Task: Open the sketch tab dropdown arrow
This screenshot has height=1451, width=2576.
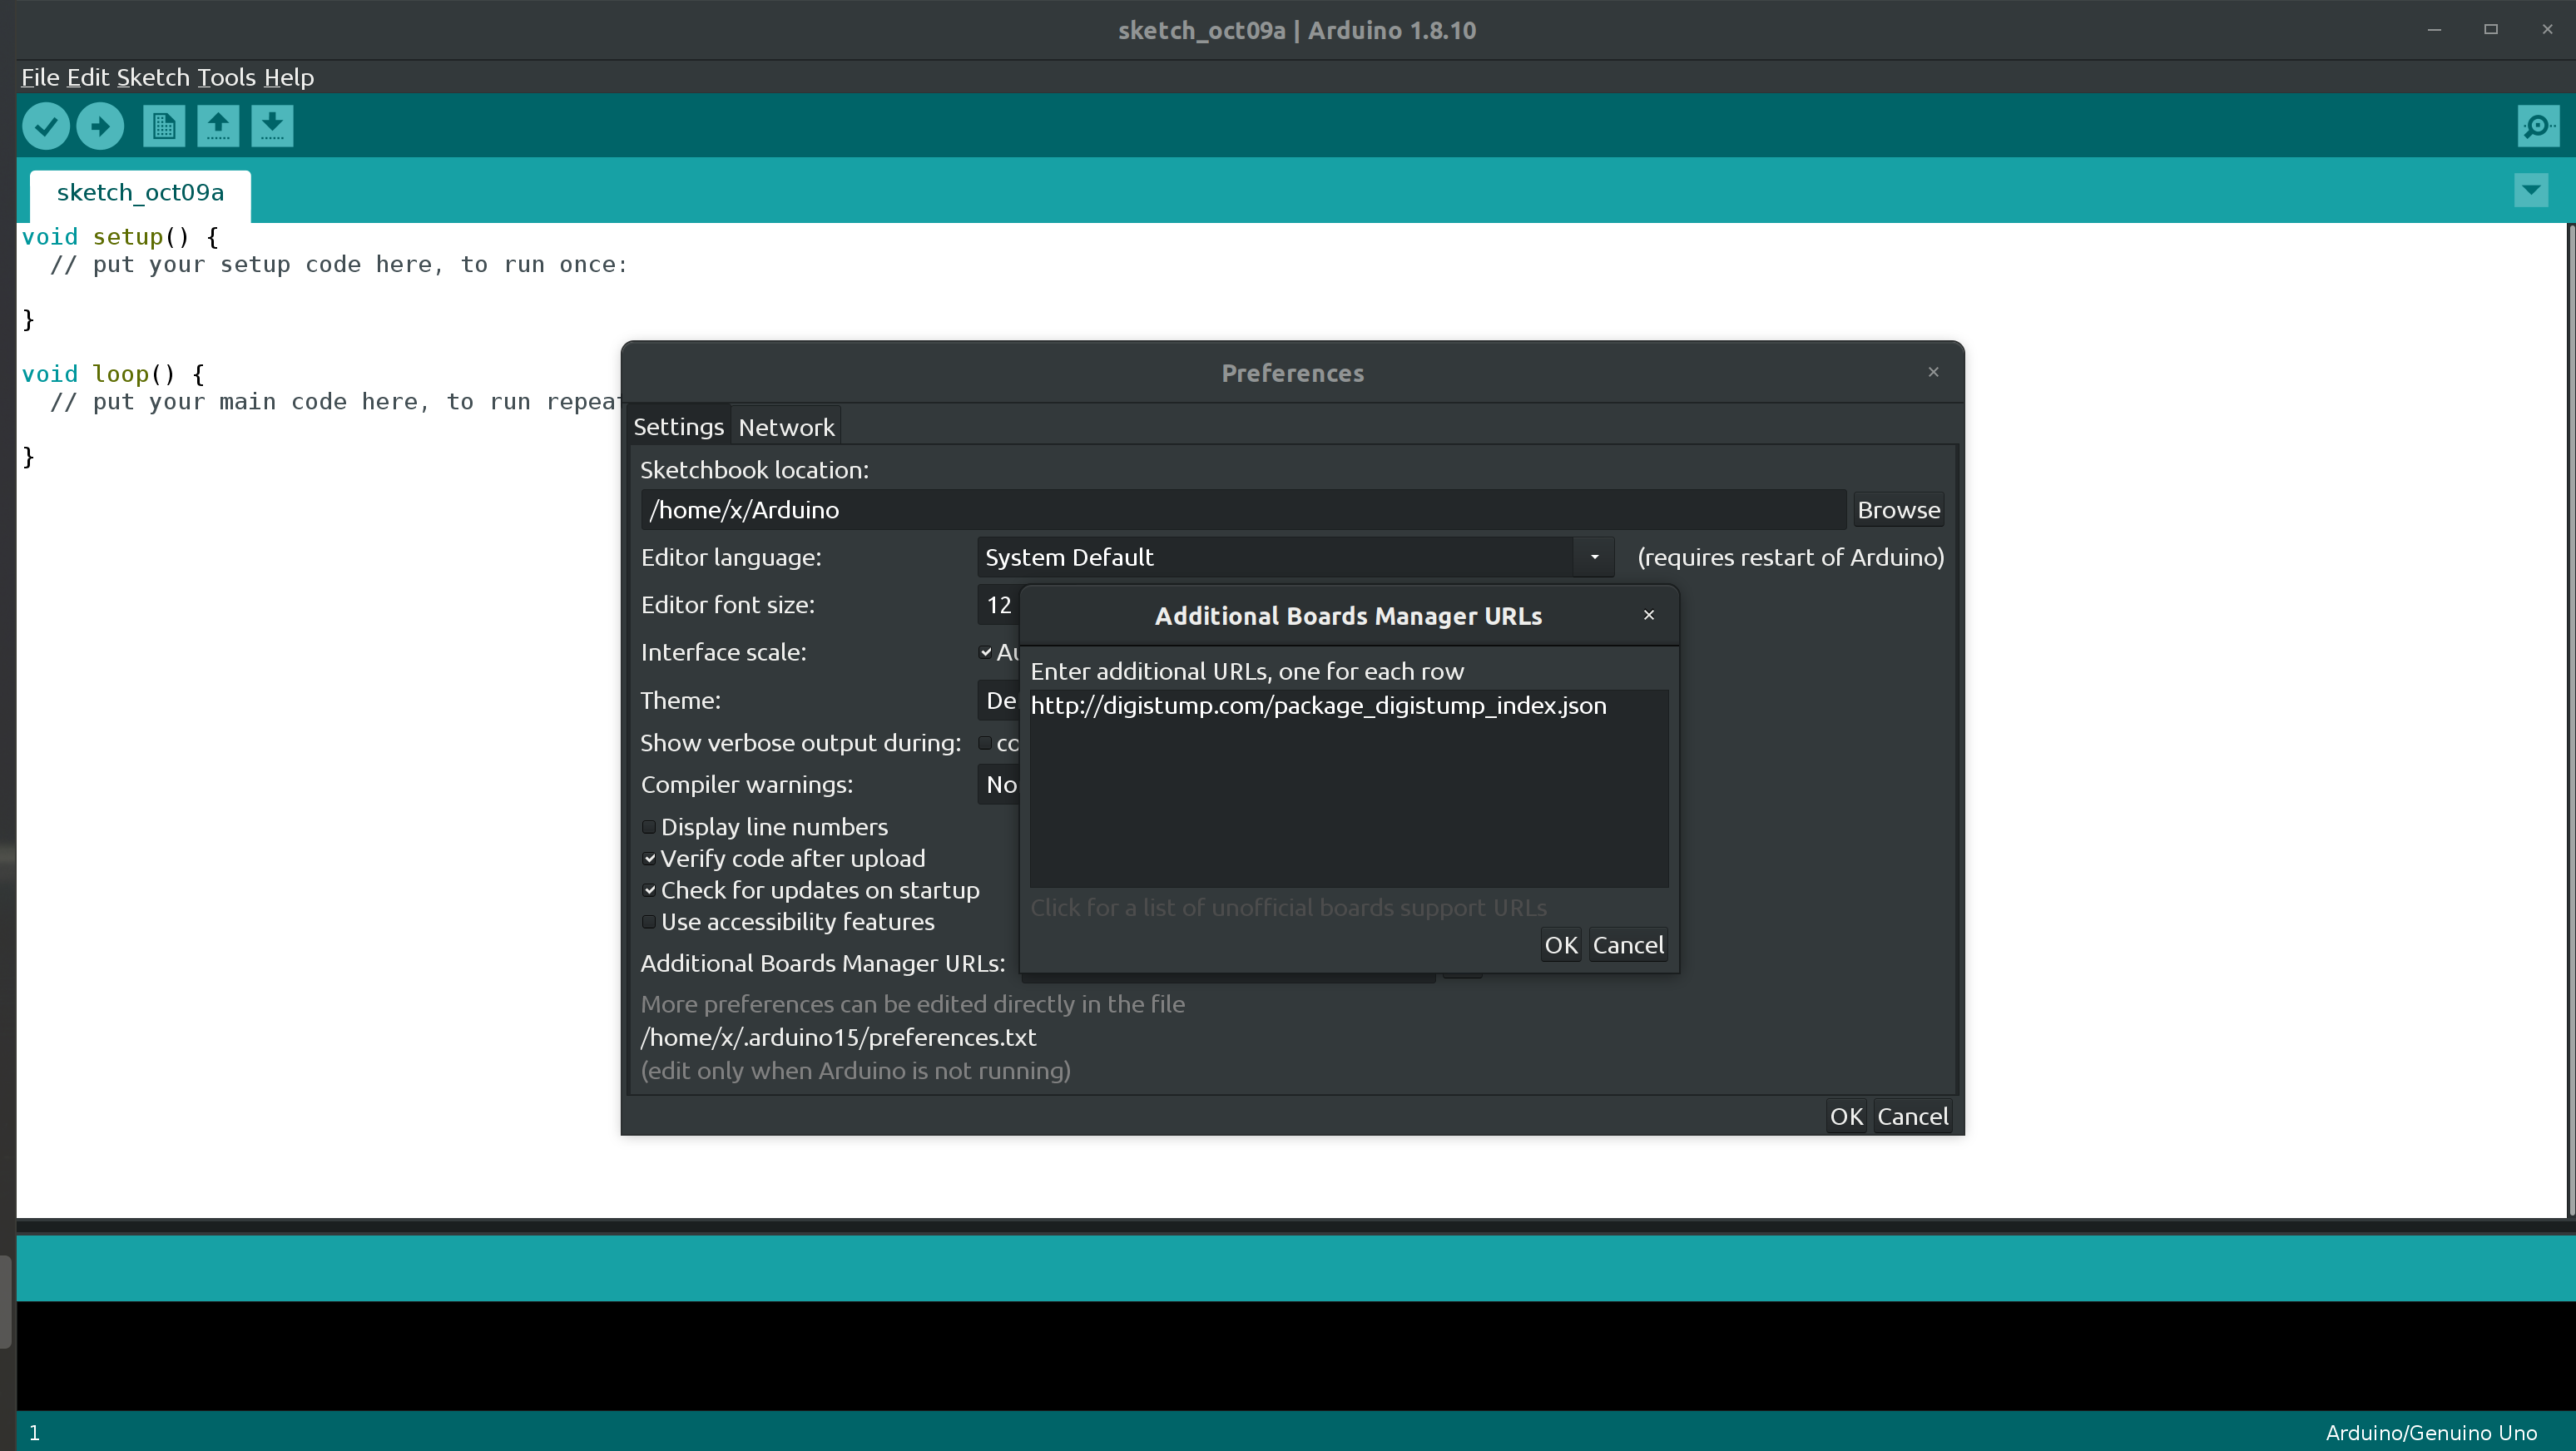Action: [x=2531, y=190]
